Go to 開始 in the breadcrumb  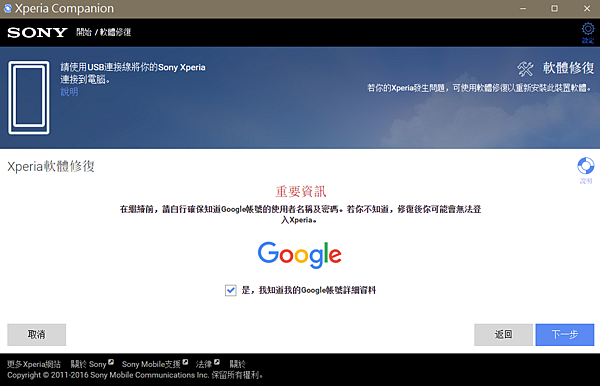coord(84,32)
